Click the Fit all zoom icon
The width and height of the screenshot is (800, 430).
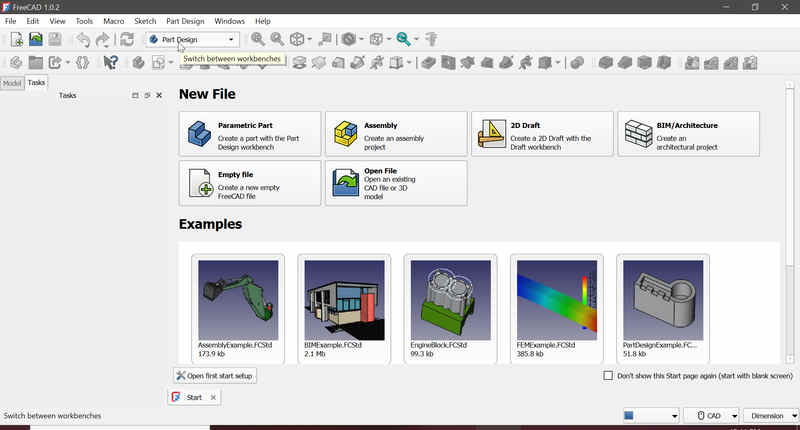(x=258, y=39)
